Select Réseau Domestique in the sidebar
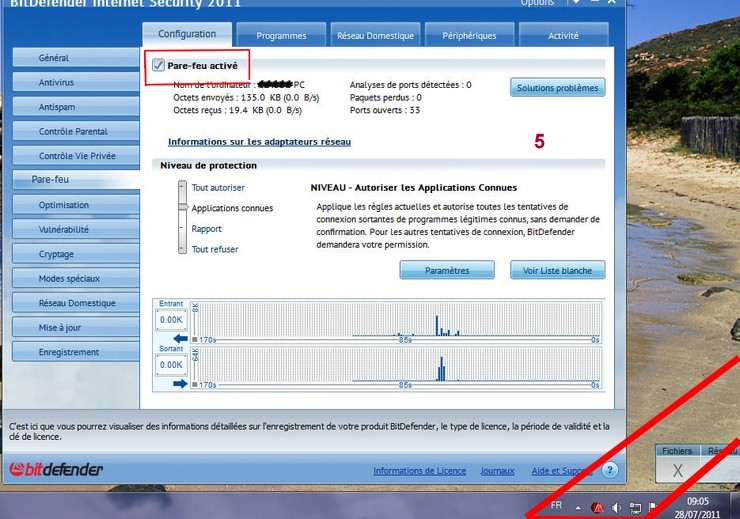The width and height of the screenshot is (740, 519). point(76,303)
